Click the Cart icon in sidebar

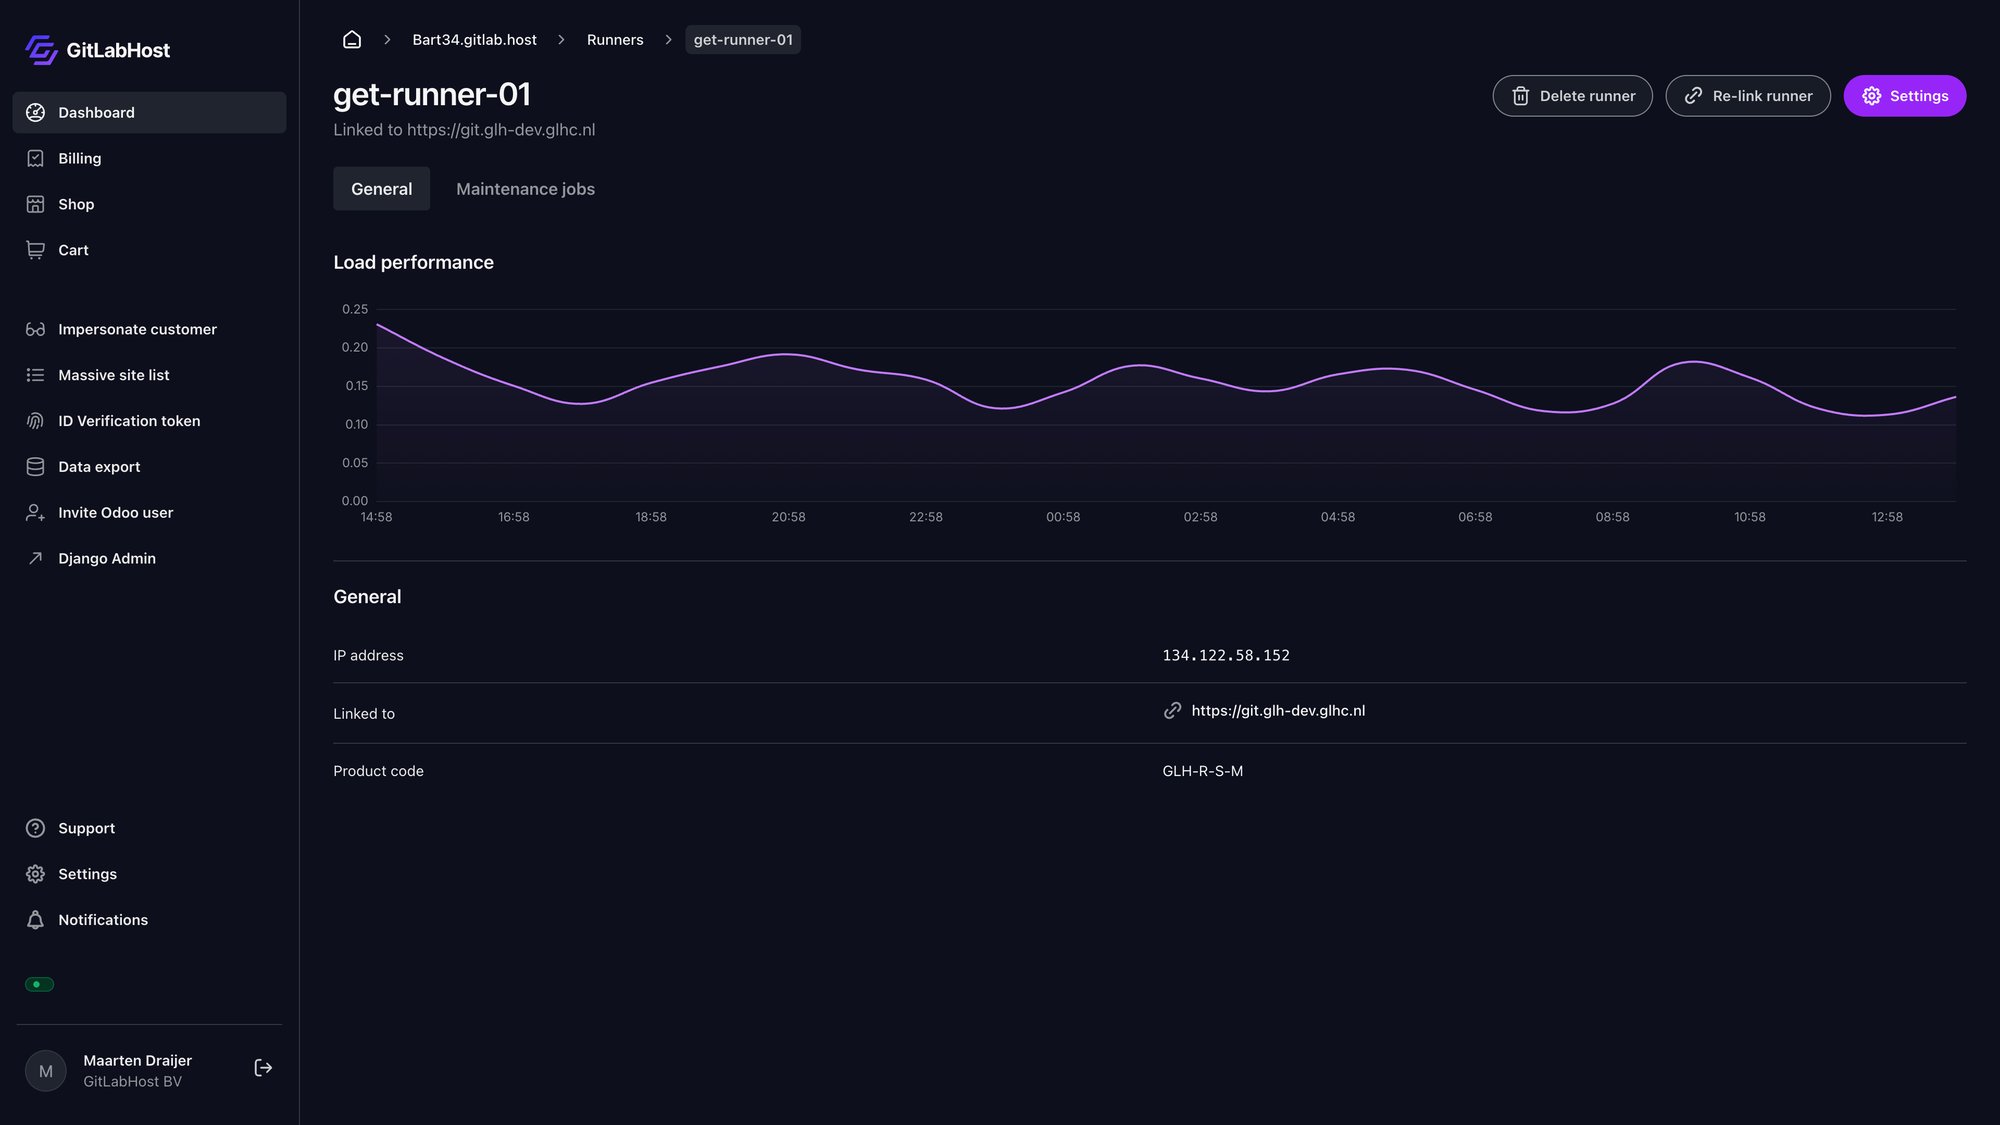35,250
